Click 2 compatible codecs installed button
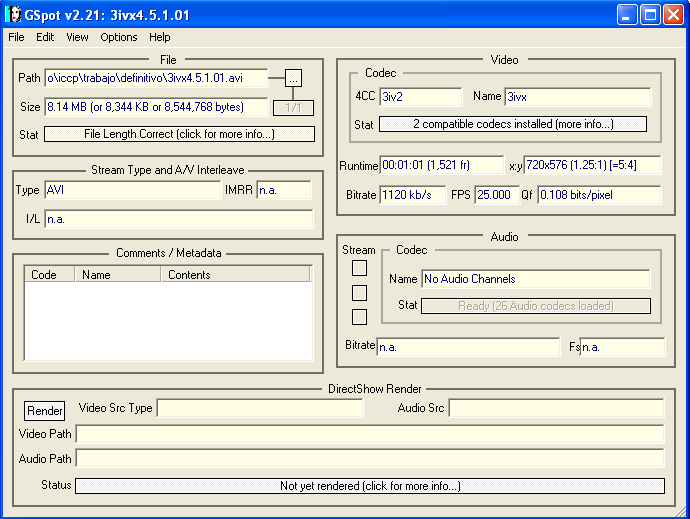690x519 pixels. (513, 124)
